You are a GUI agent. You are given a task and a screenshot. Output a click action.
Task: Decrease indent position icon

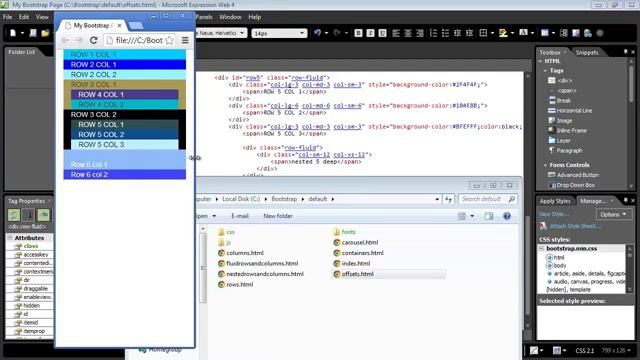tap(458, 33)
